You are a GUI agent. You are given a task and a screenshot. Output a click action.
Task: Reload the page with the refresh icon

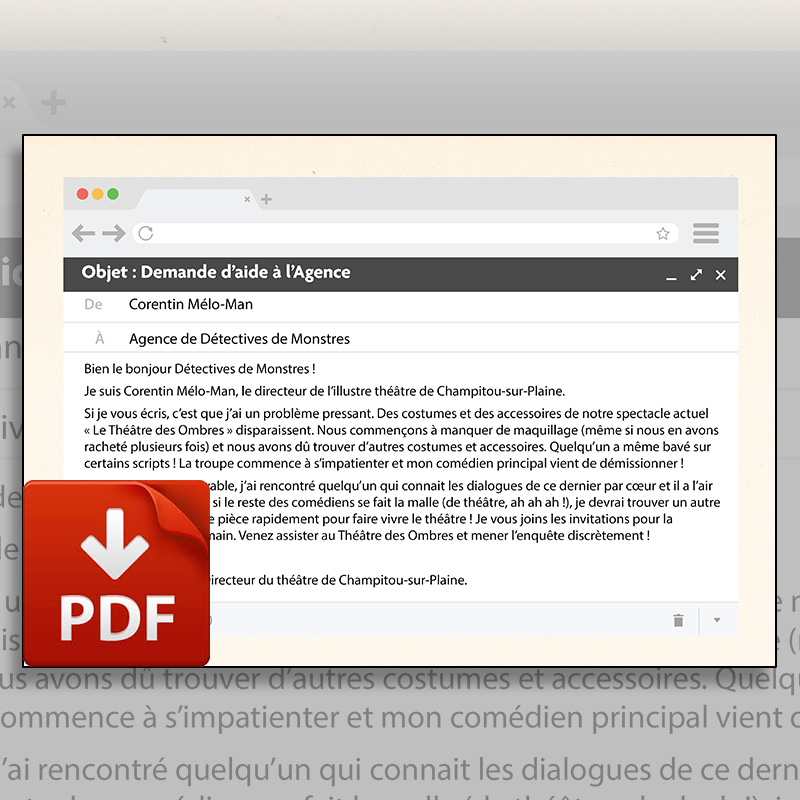point(146,234)
